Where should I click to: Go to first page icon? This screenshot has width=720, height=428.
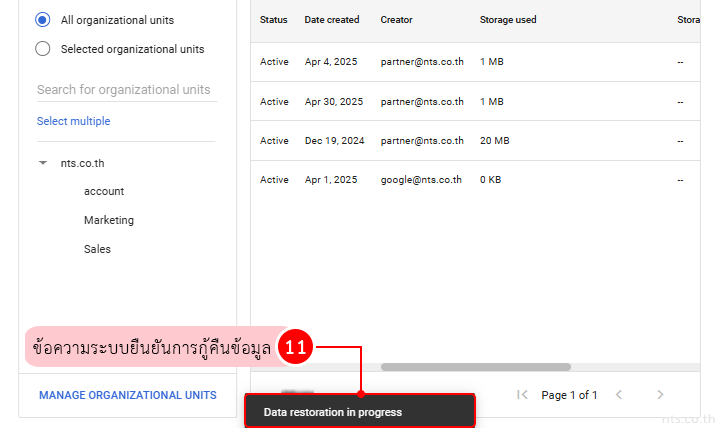(522, 395)
